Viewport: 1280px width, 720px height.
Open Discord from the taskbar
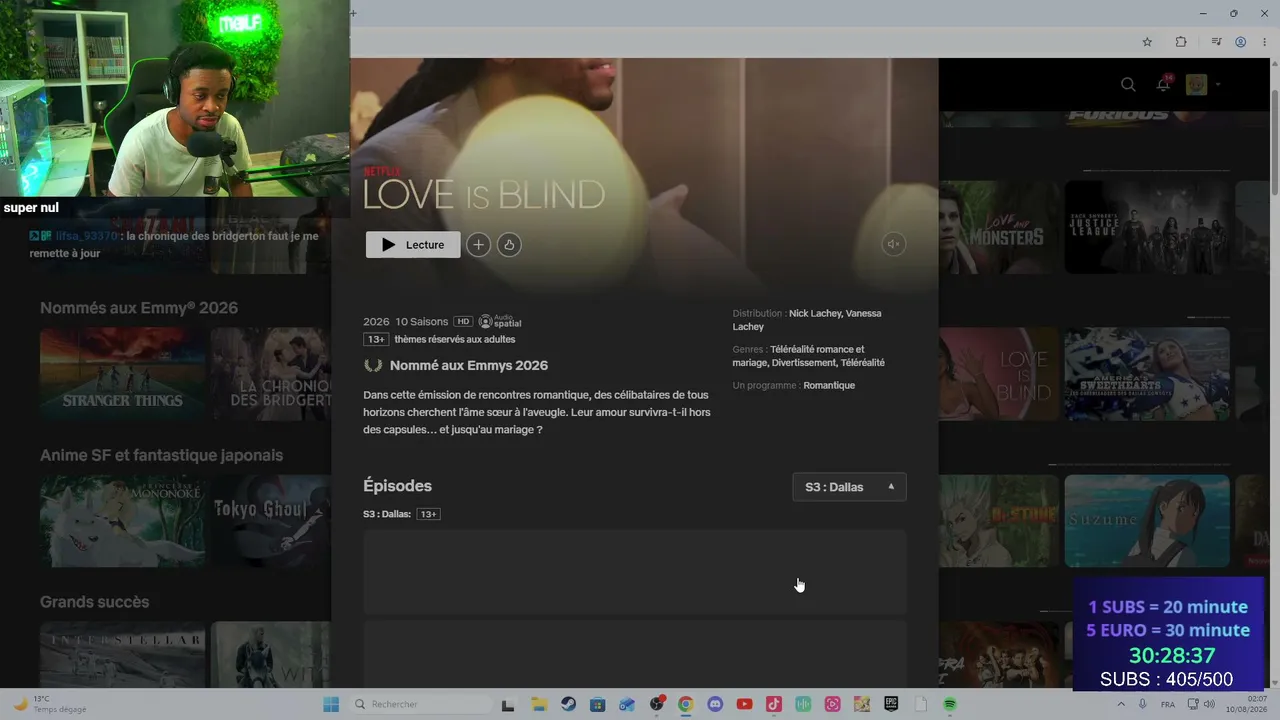click(715, 704)
